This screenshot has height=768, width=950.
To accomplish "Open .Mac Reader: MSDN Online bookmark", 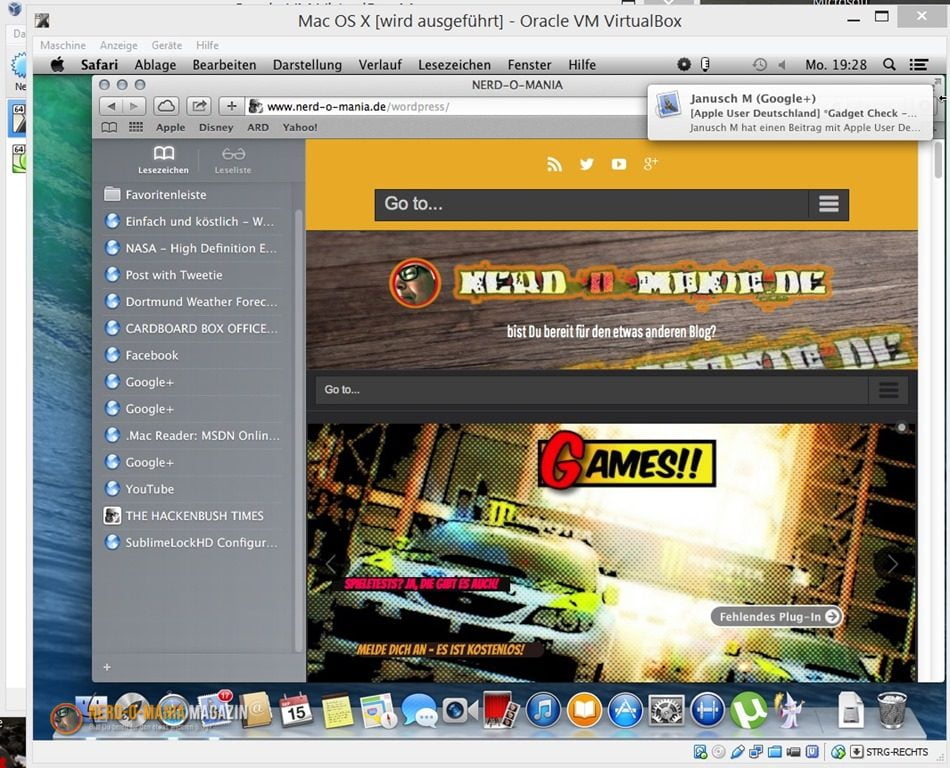I will (x=193, y=435).
